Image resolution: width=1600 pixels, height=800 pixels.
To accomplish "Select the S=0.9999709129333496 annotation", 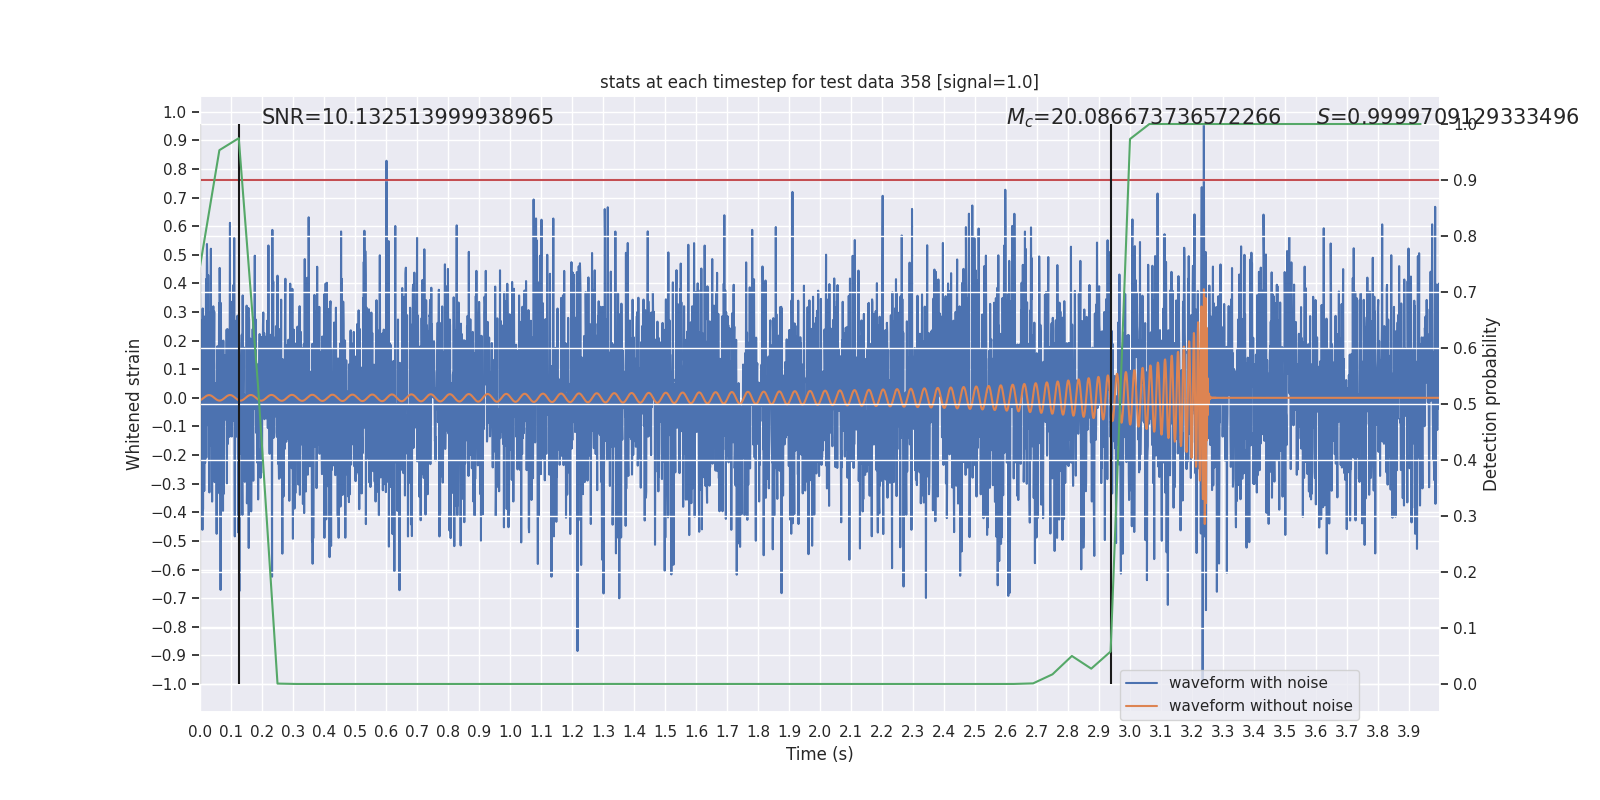I will pos(1447,117).
